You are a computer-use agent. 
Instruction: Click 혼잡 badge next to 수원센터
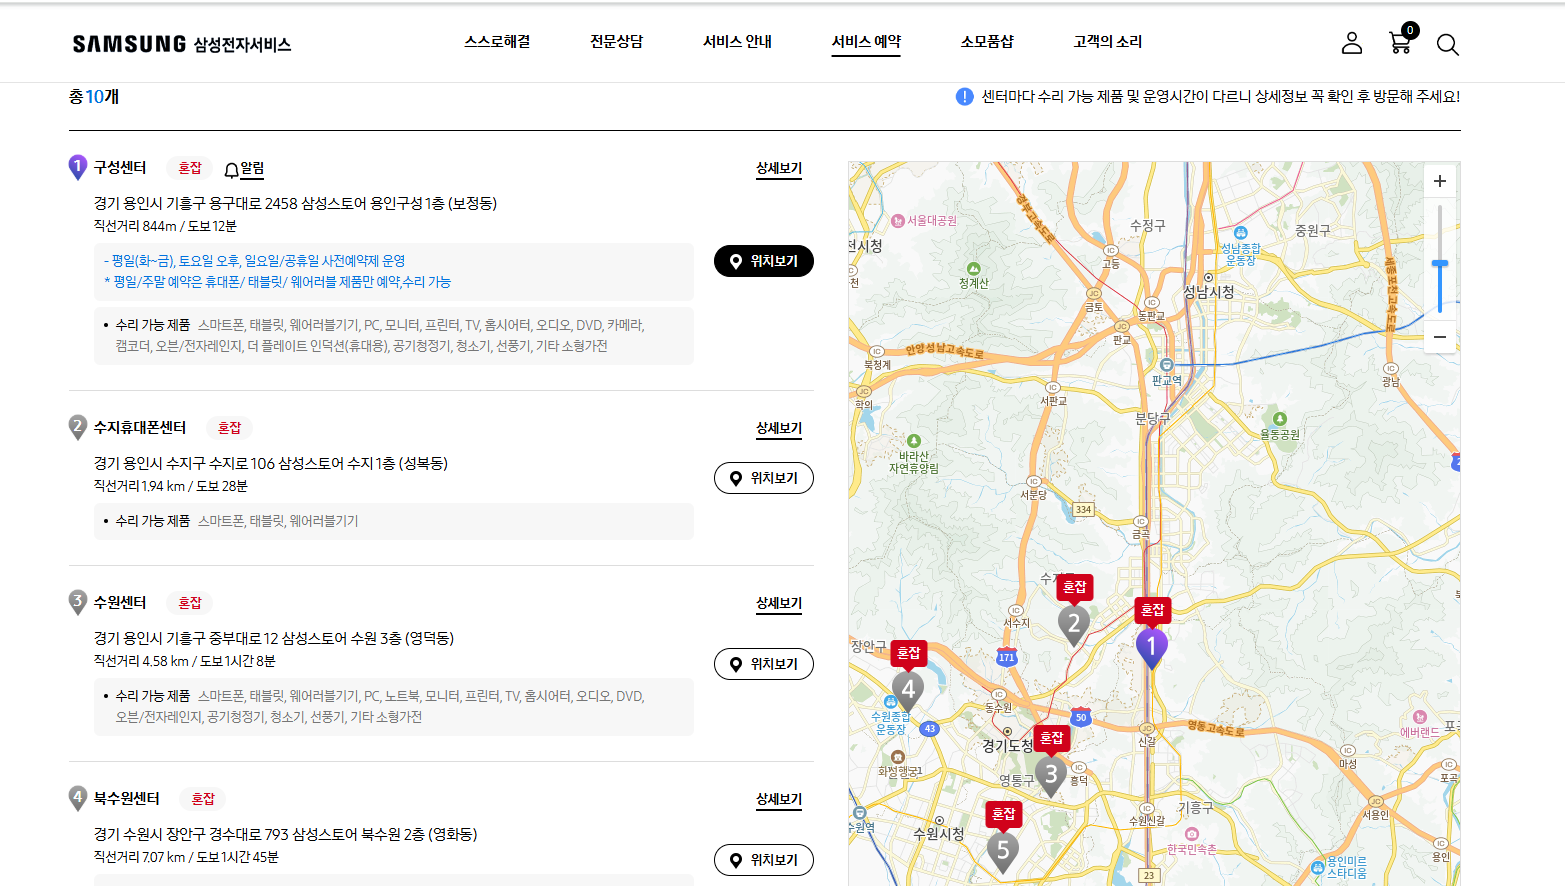[x=190, y=603]
